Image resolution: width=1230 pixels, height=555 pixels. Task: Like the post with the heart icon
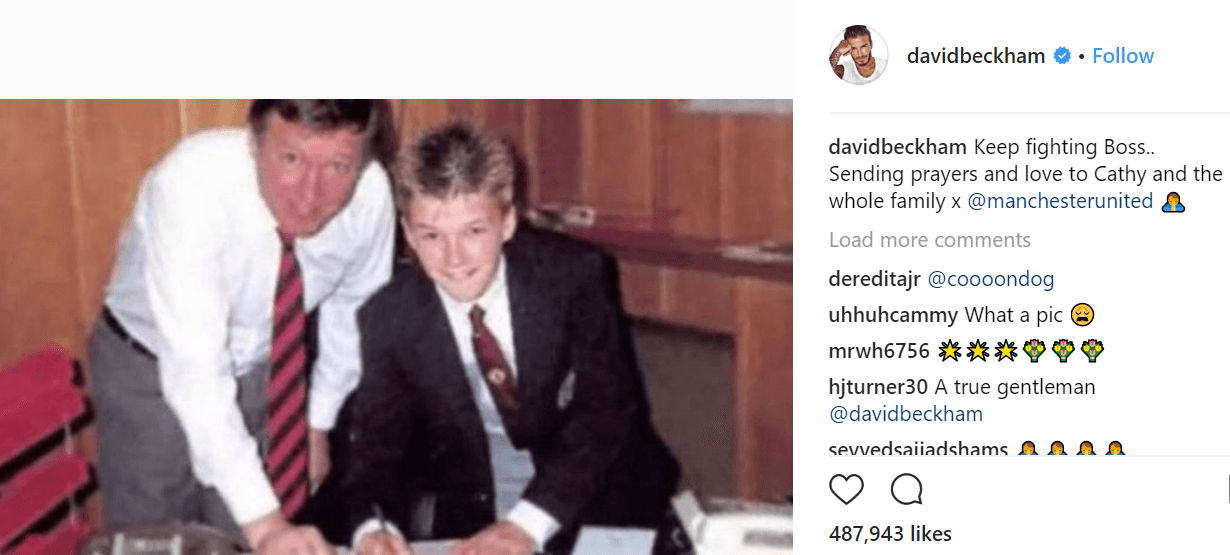[x=846, y=490]
